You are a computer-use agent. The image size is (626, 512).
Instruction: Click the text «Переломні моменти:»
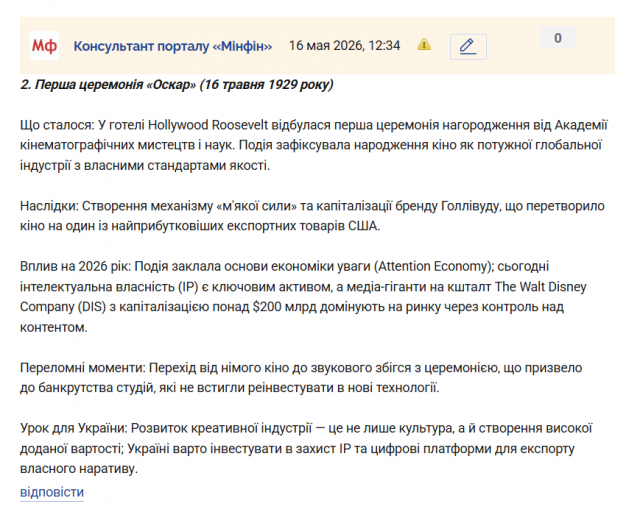83,368
